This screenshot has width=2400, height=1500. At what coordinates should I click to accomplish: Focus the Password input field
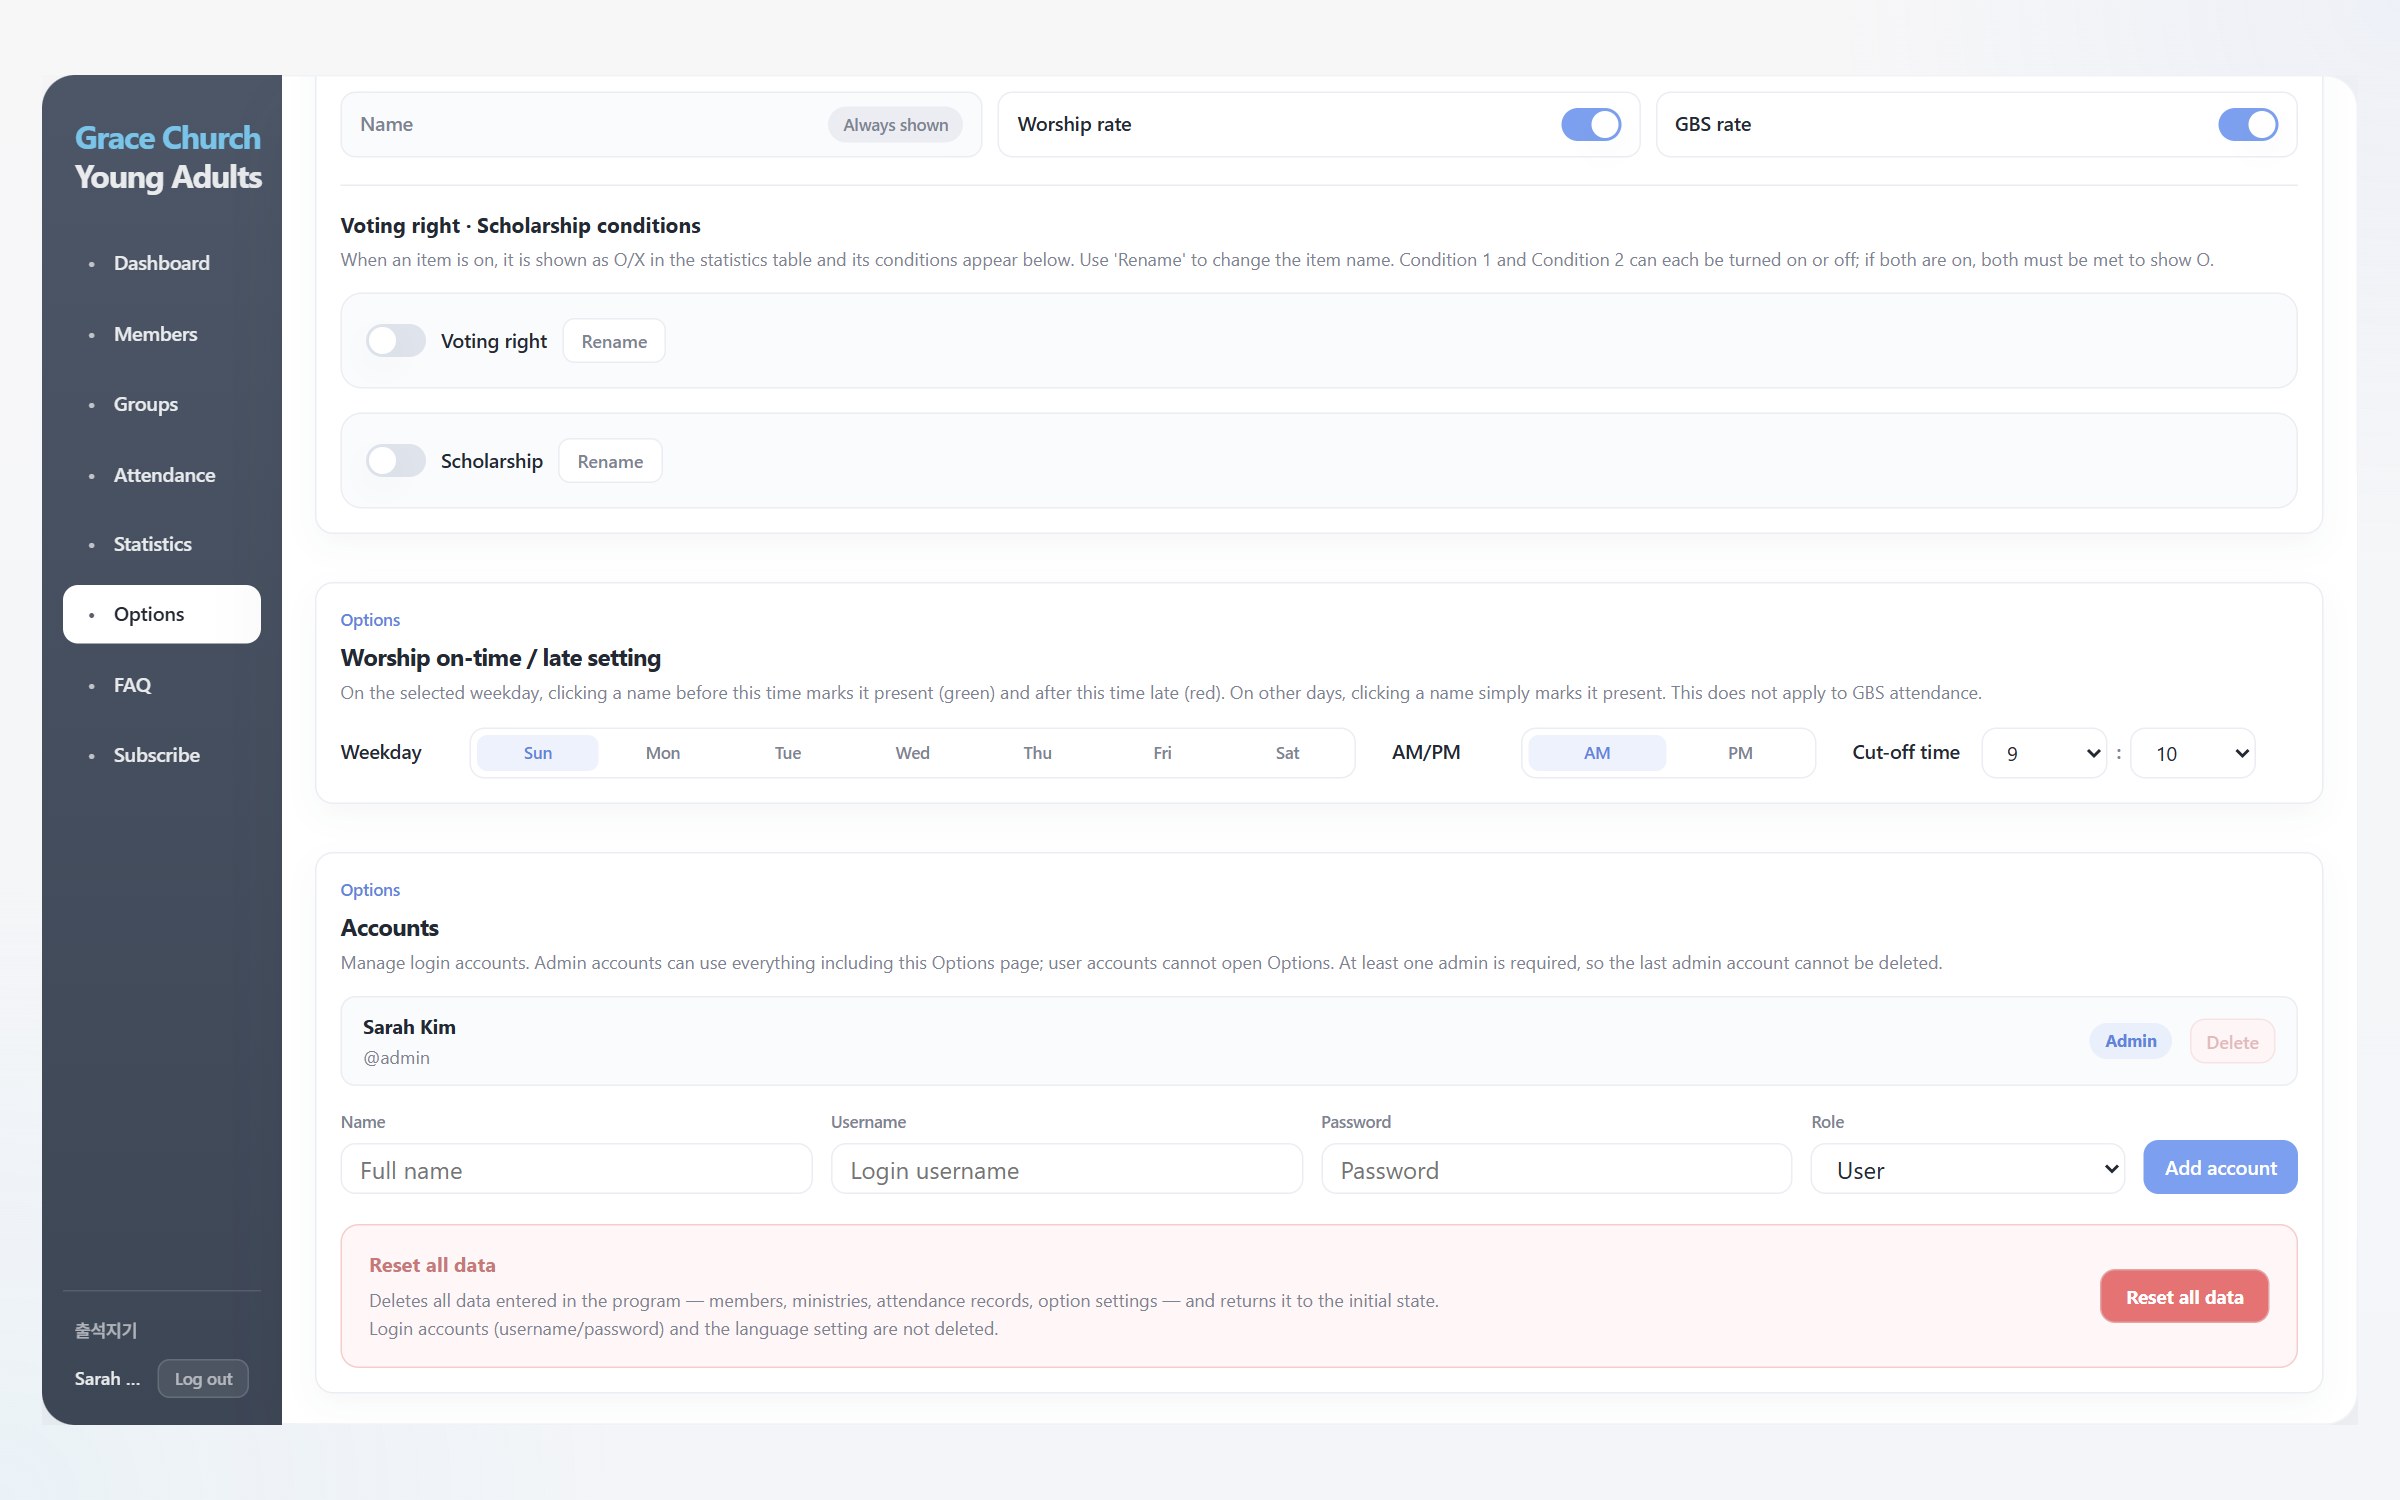tap(1556, 1169)
